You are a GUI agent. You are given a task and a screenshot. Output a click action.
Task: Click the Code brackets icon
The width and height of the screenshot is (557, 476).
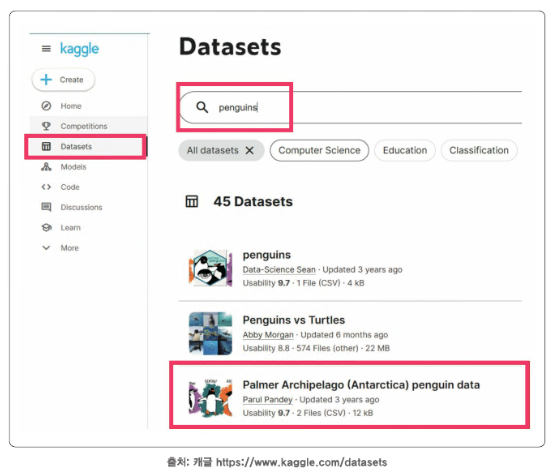46,187
